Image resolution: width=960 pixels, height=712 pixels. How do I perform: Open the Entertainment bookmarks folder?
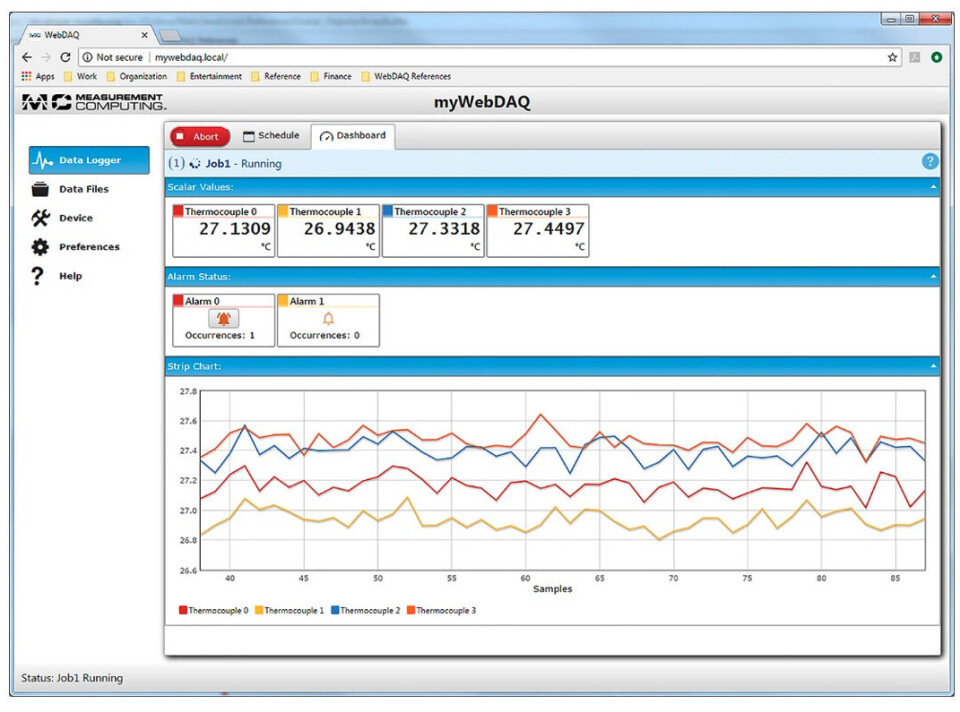[x=209, y=77]
